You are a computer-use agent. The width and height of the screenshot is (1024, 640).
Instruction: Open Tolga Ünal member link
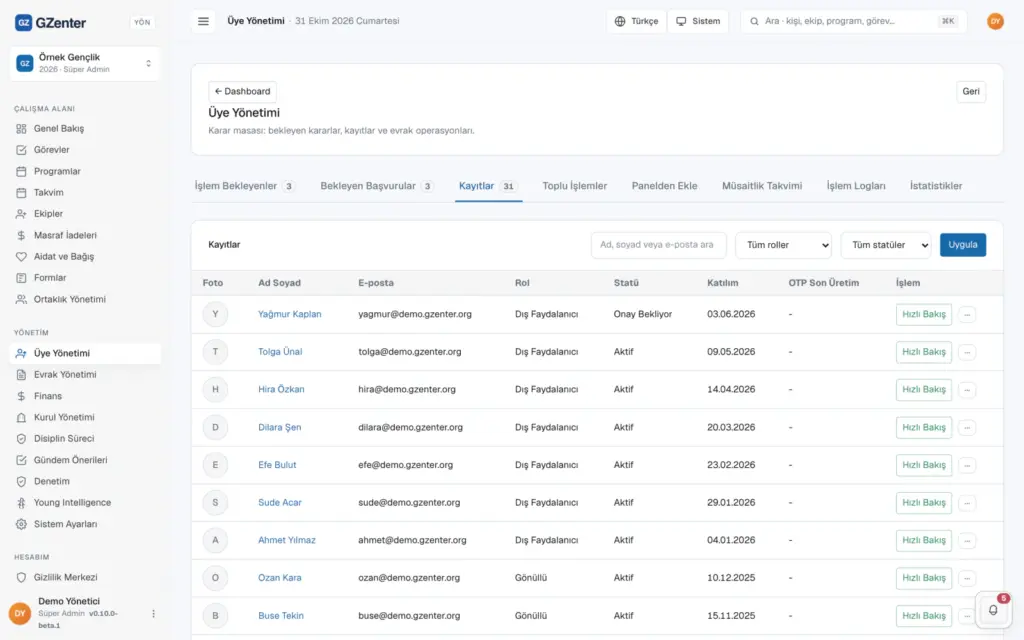tap(280, 352)
